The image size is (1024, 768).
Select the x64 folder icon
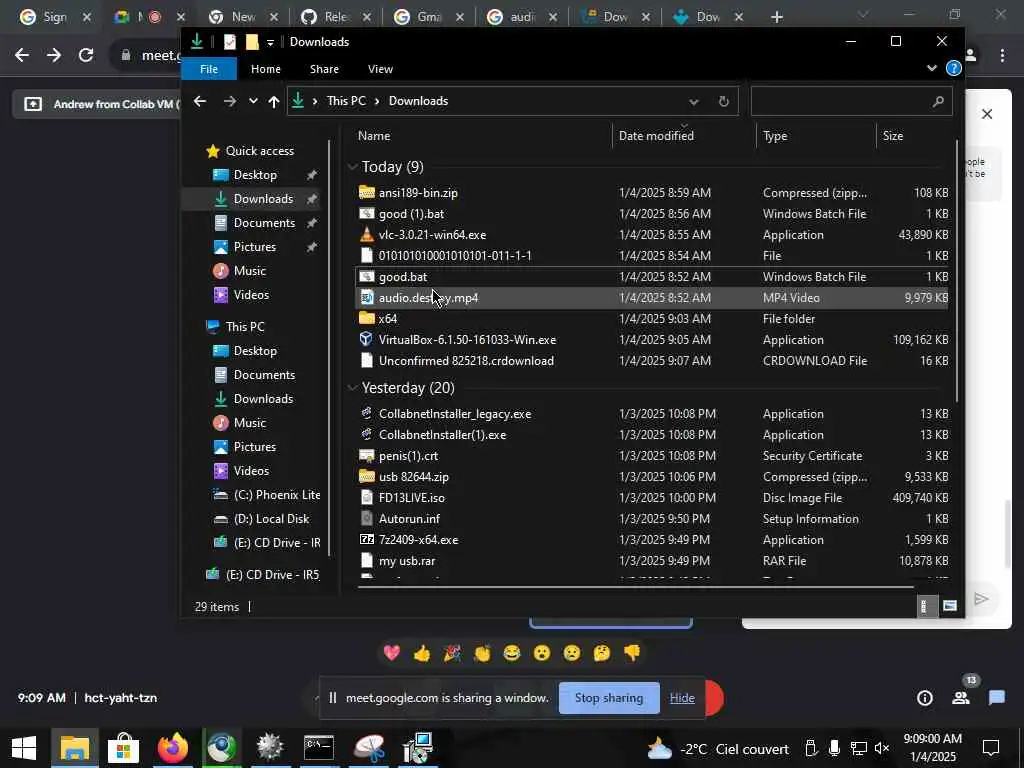pos(366,319)
